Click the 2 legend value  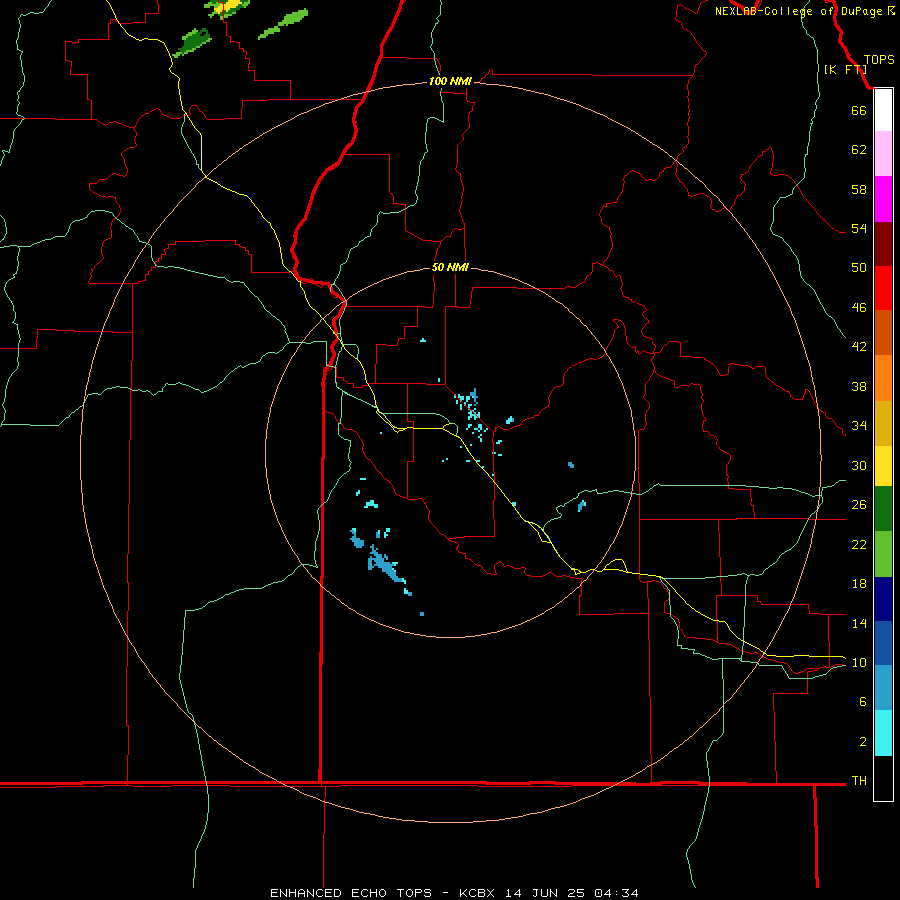click(x=863, y=742)
